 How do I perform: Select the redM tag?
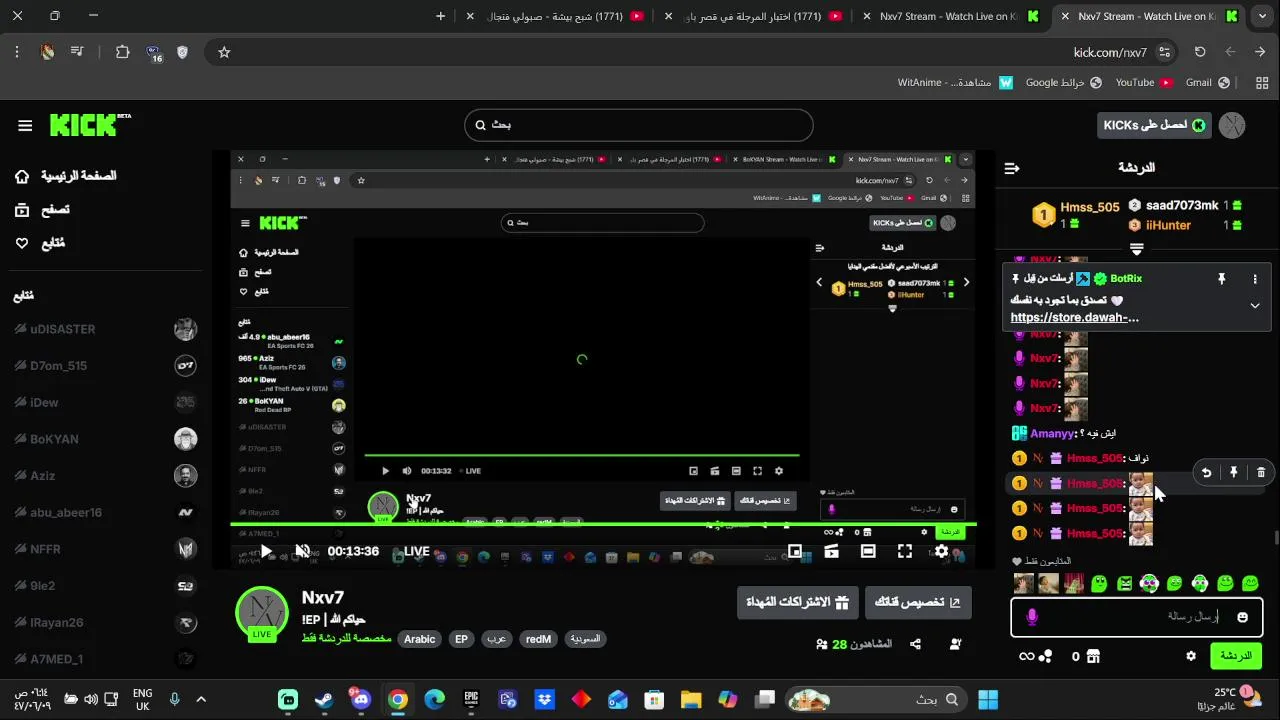pyautogui.click(x=538, y=639)
